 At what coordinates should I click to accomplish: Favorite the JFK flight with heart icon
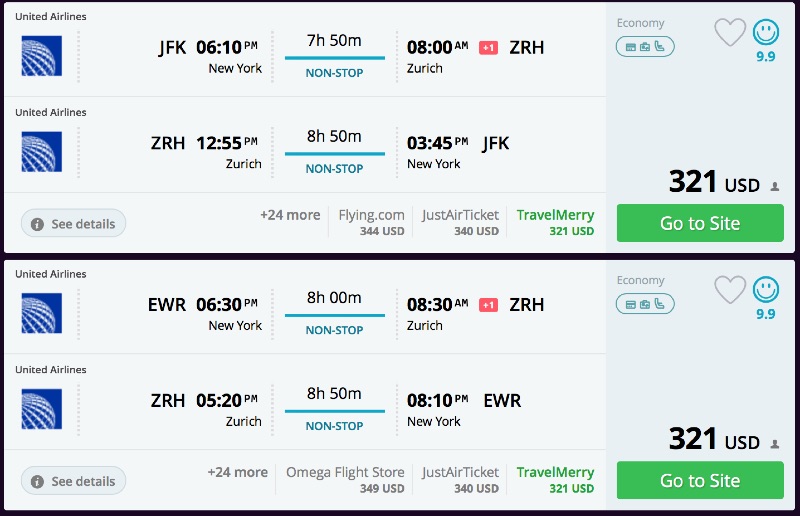coord(730,33)
